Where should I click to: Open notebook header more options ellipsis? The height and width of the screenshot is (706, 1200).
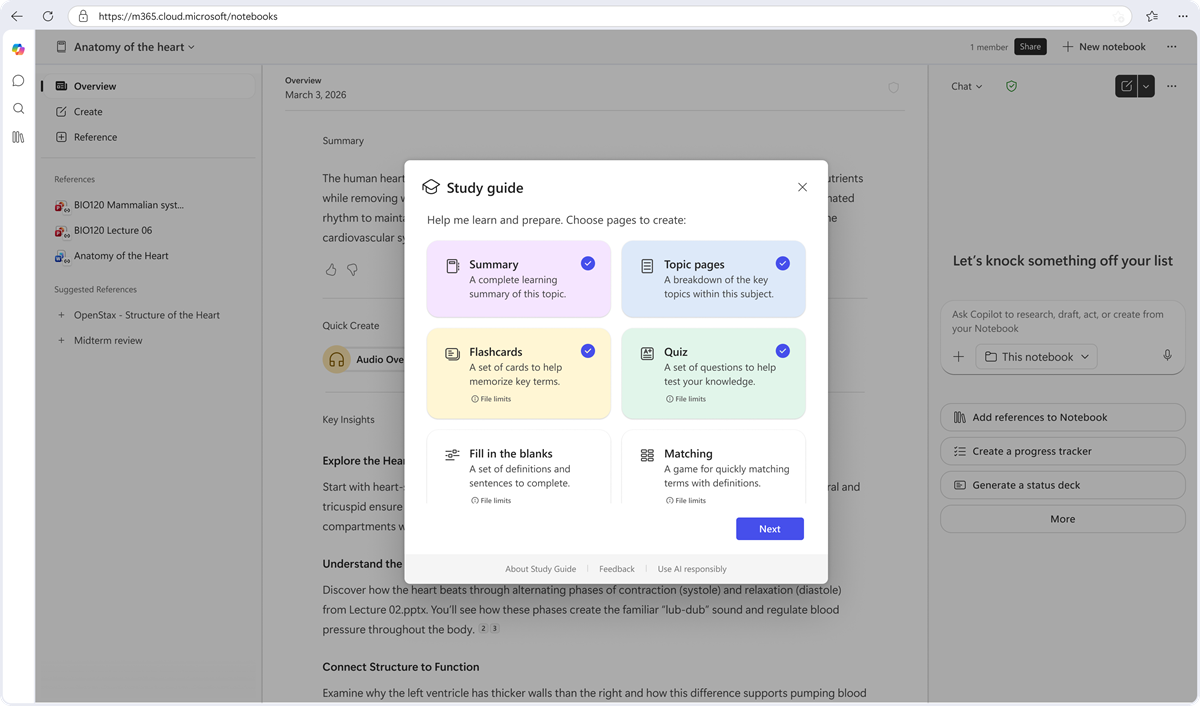(x=1171, y=47)
